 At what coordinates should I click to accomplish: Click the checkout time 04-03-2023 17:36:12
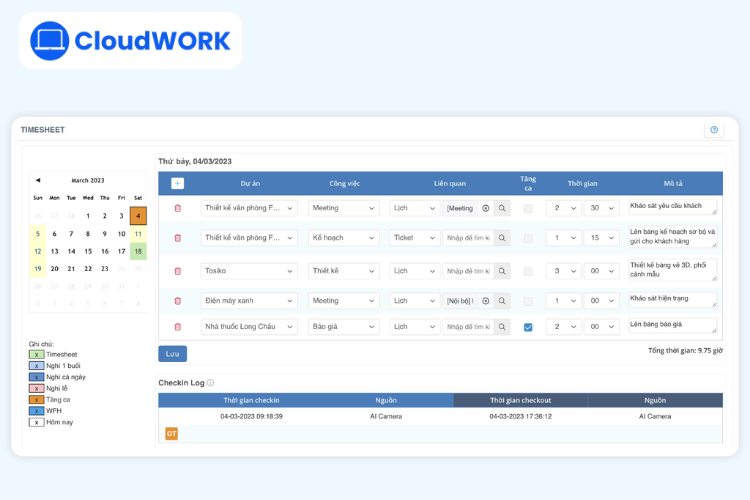520,416
